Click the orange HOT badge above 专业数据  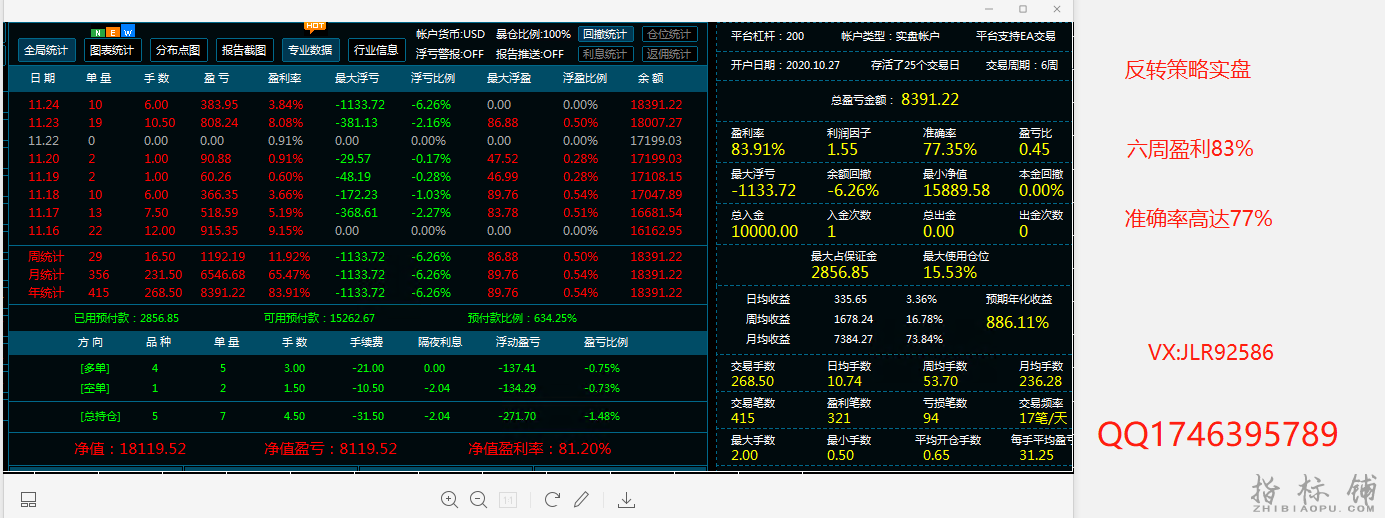[x=315, y=26]
